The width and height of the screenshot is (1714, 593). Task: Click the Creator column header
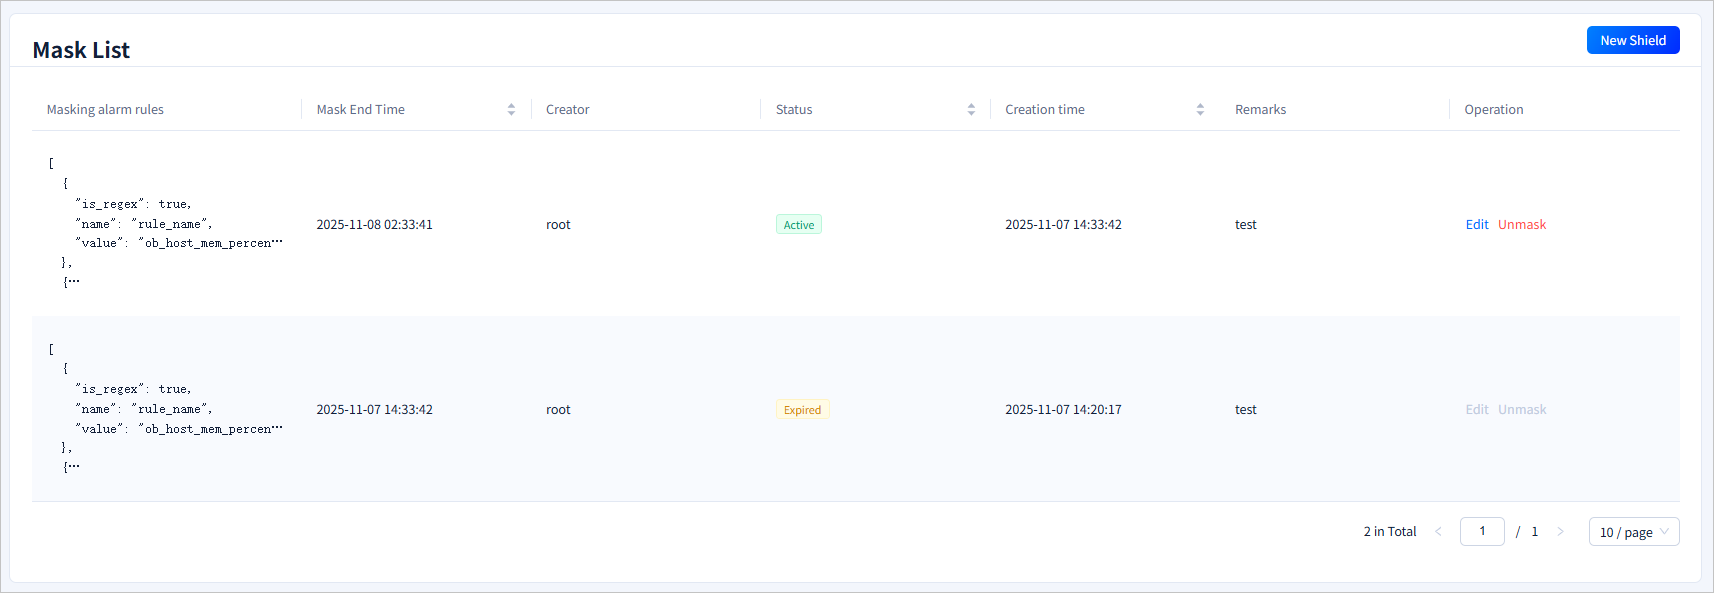pos(567,110)
